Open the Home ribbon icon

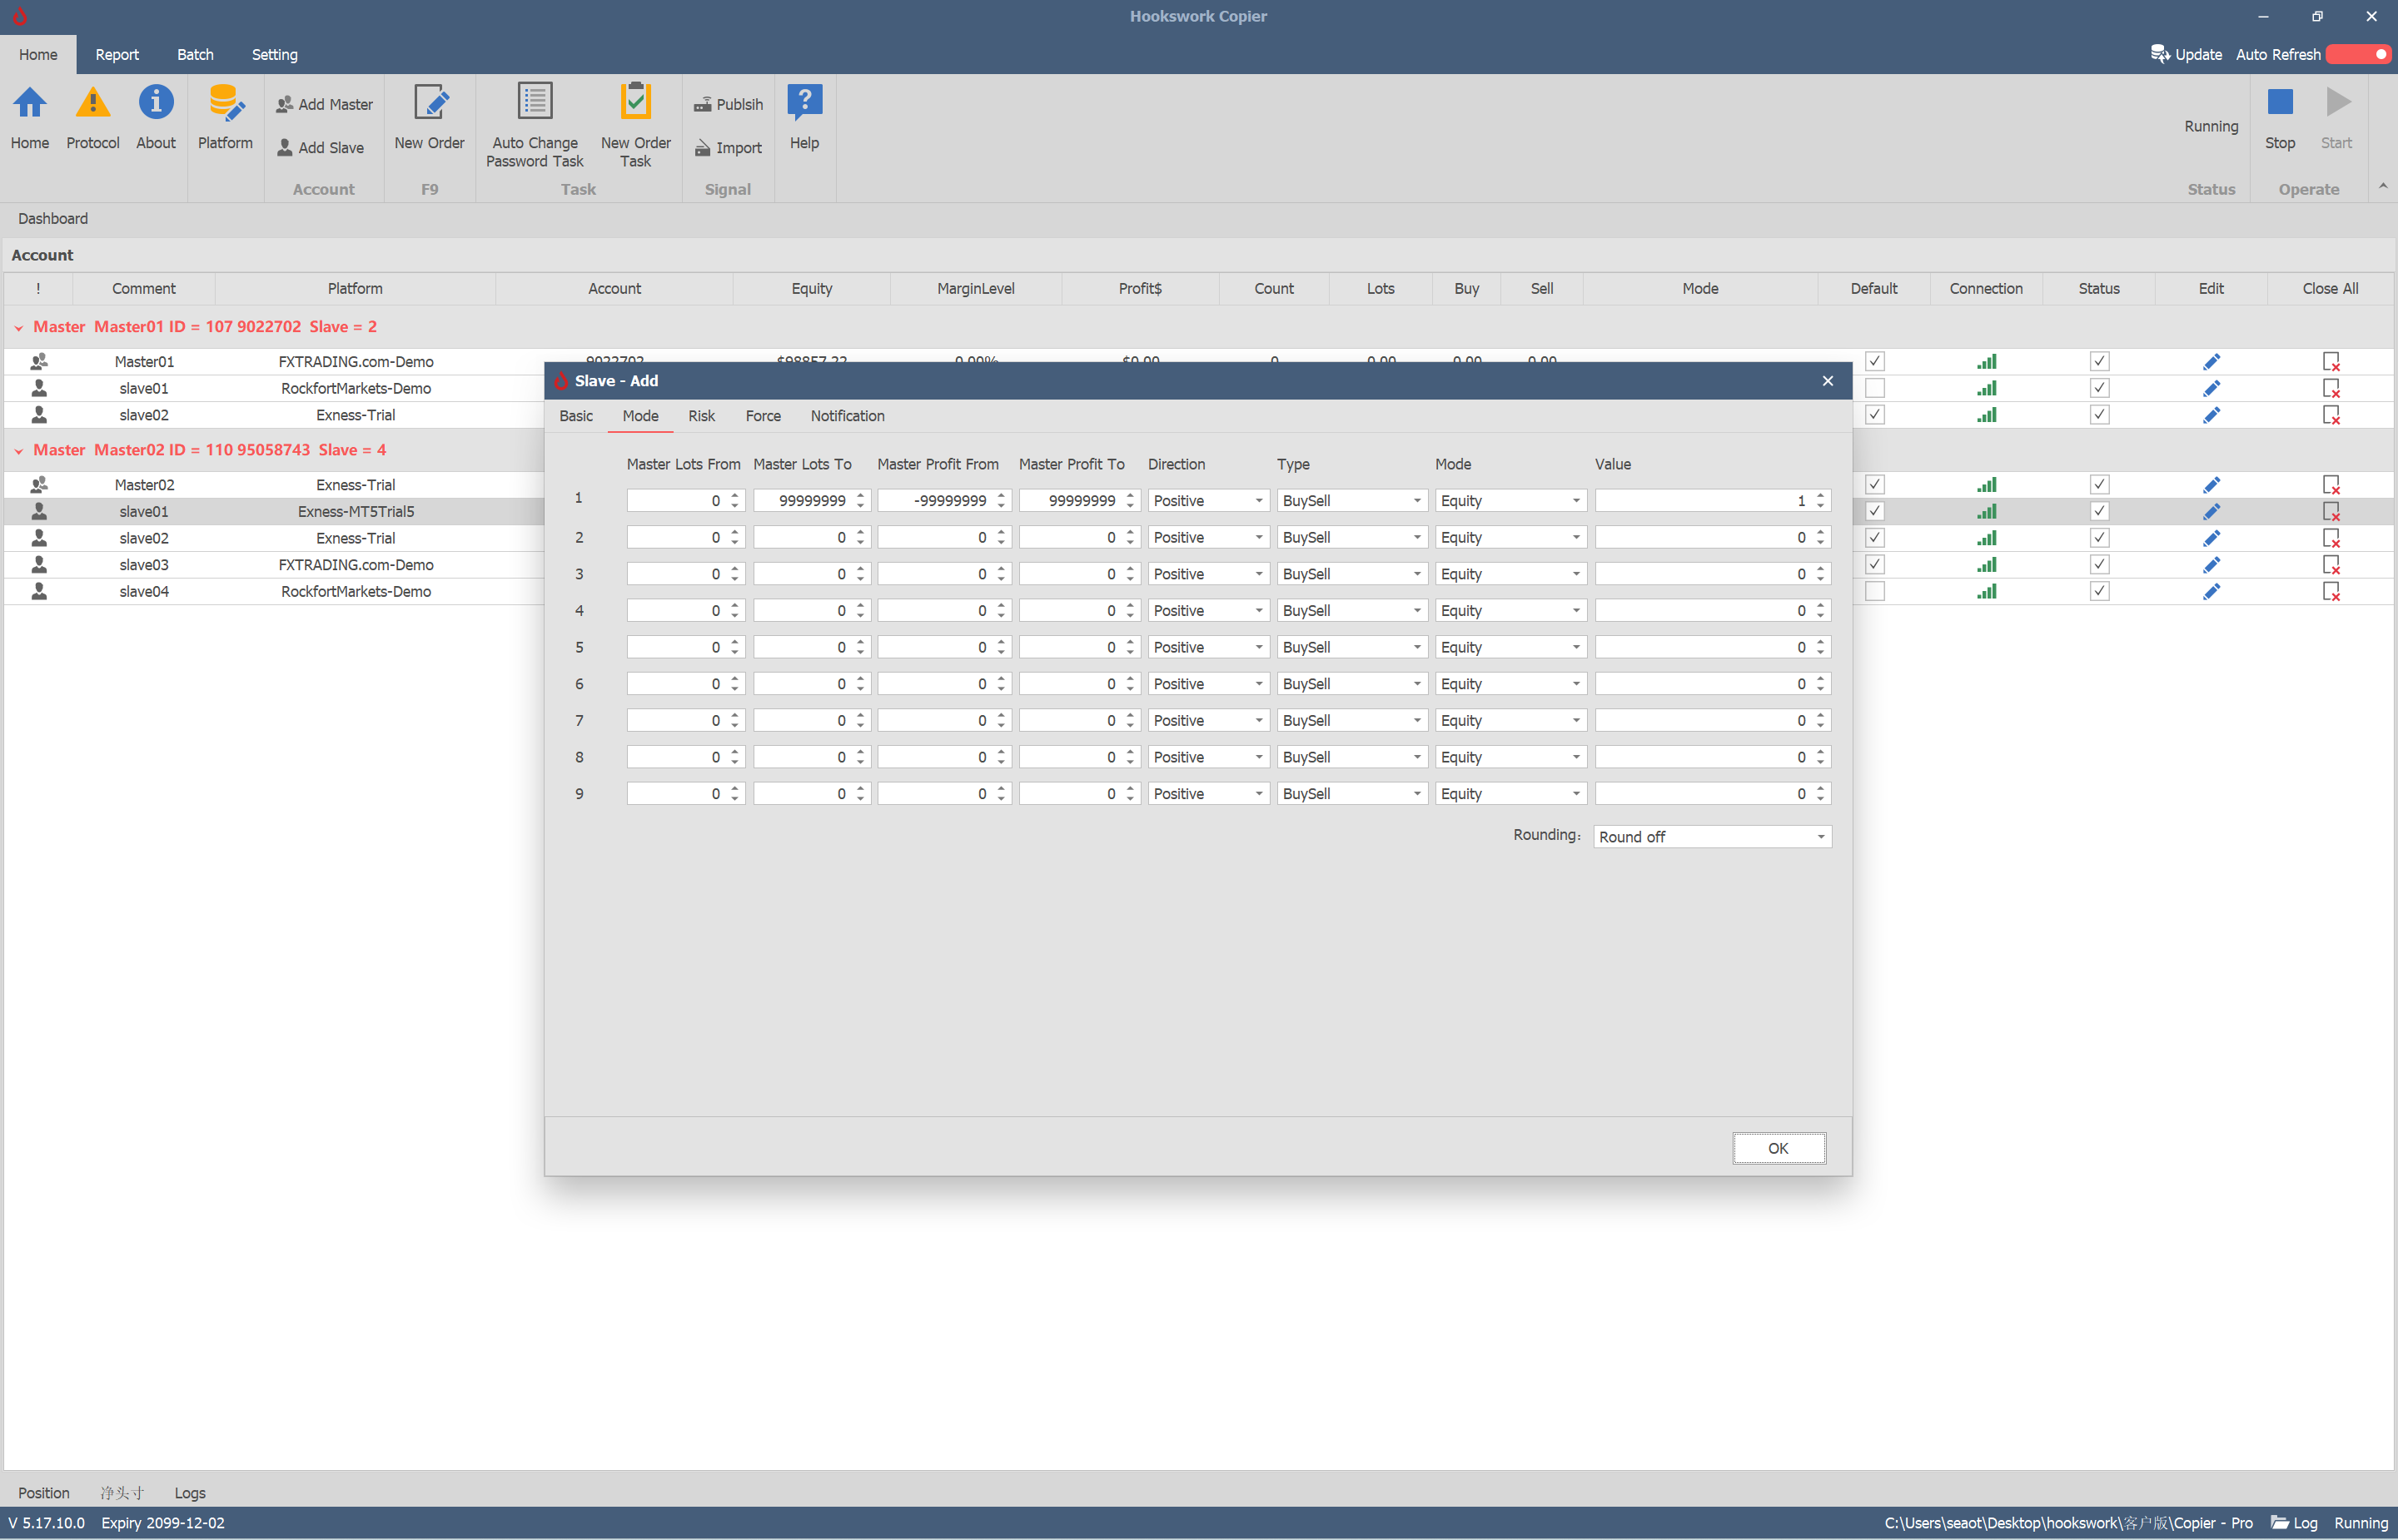pyautogui.click(x=30, y=118)
